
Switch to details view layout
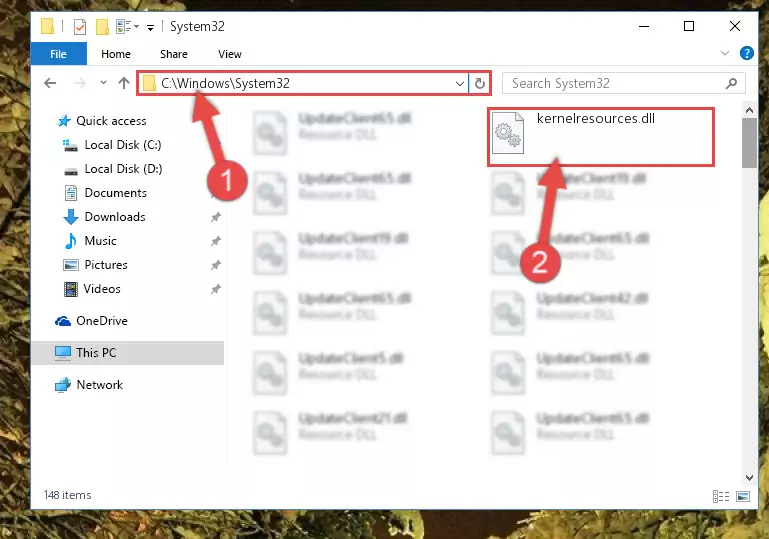tap(720, 496)
